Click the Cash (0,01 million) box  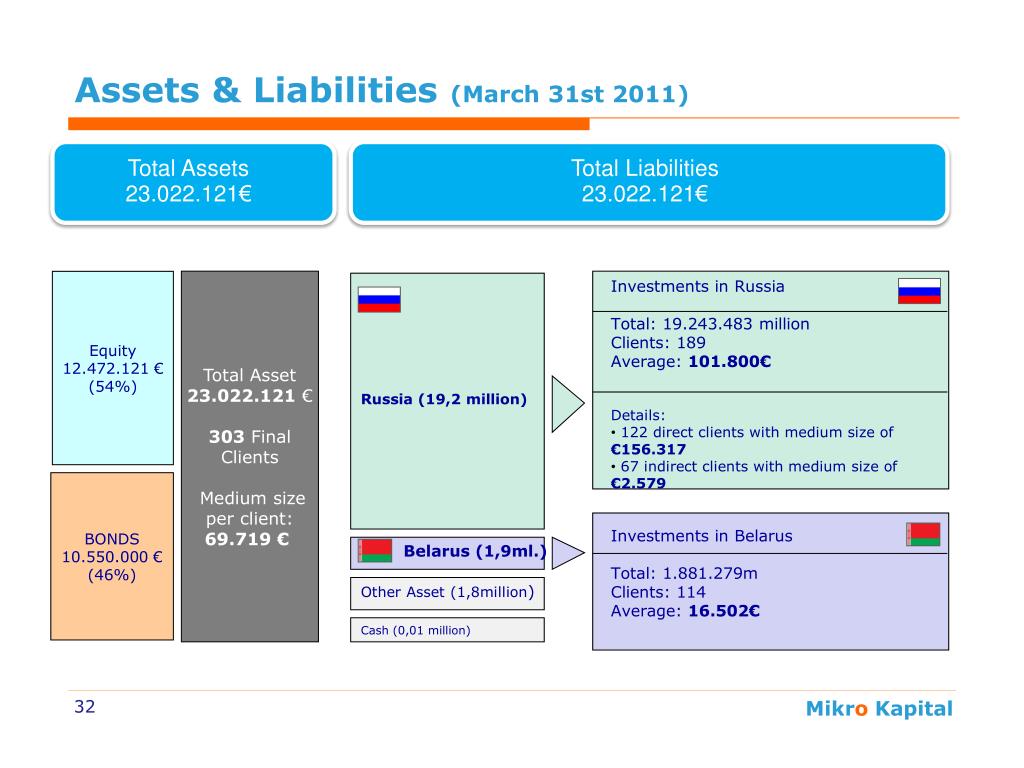tap(447, 630)
